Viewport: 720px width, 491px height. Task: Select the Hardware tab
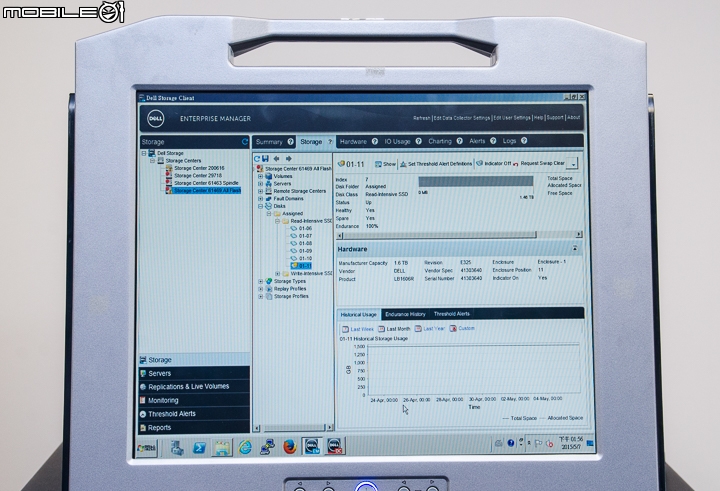coord(353,141)
